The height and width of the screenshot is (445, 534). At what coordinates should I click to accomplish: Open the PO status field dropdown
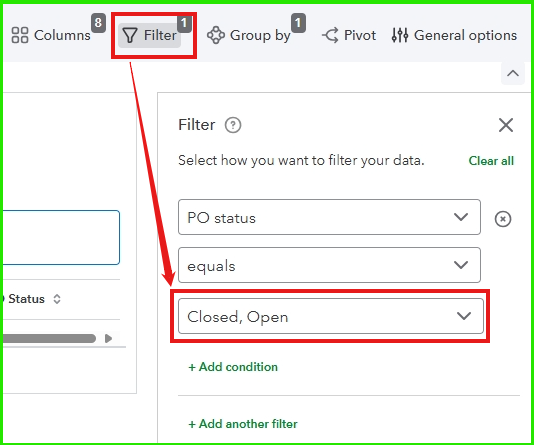coord(329,217)
